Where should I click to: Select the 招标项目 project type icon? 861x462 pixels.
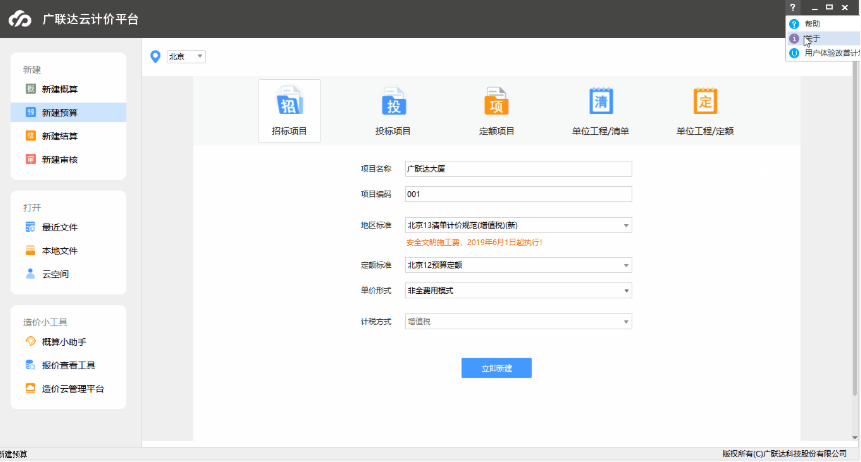tap(289, 105)
